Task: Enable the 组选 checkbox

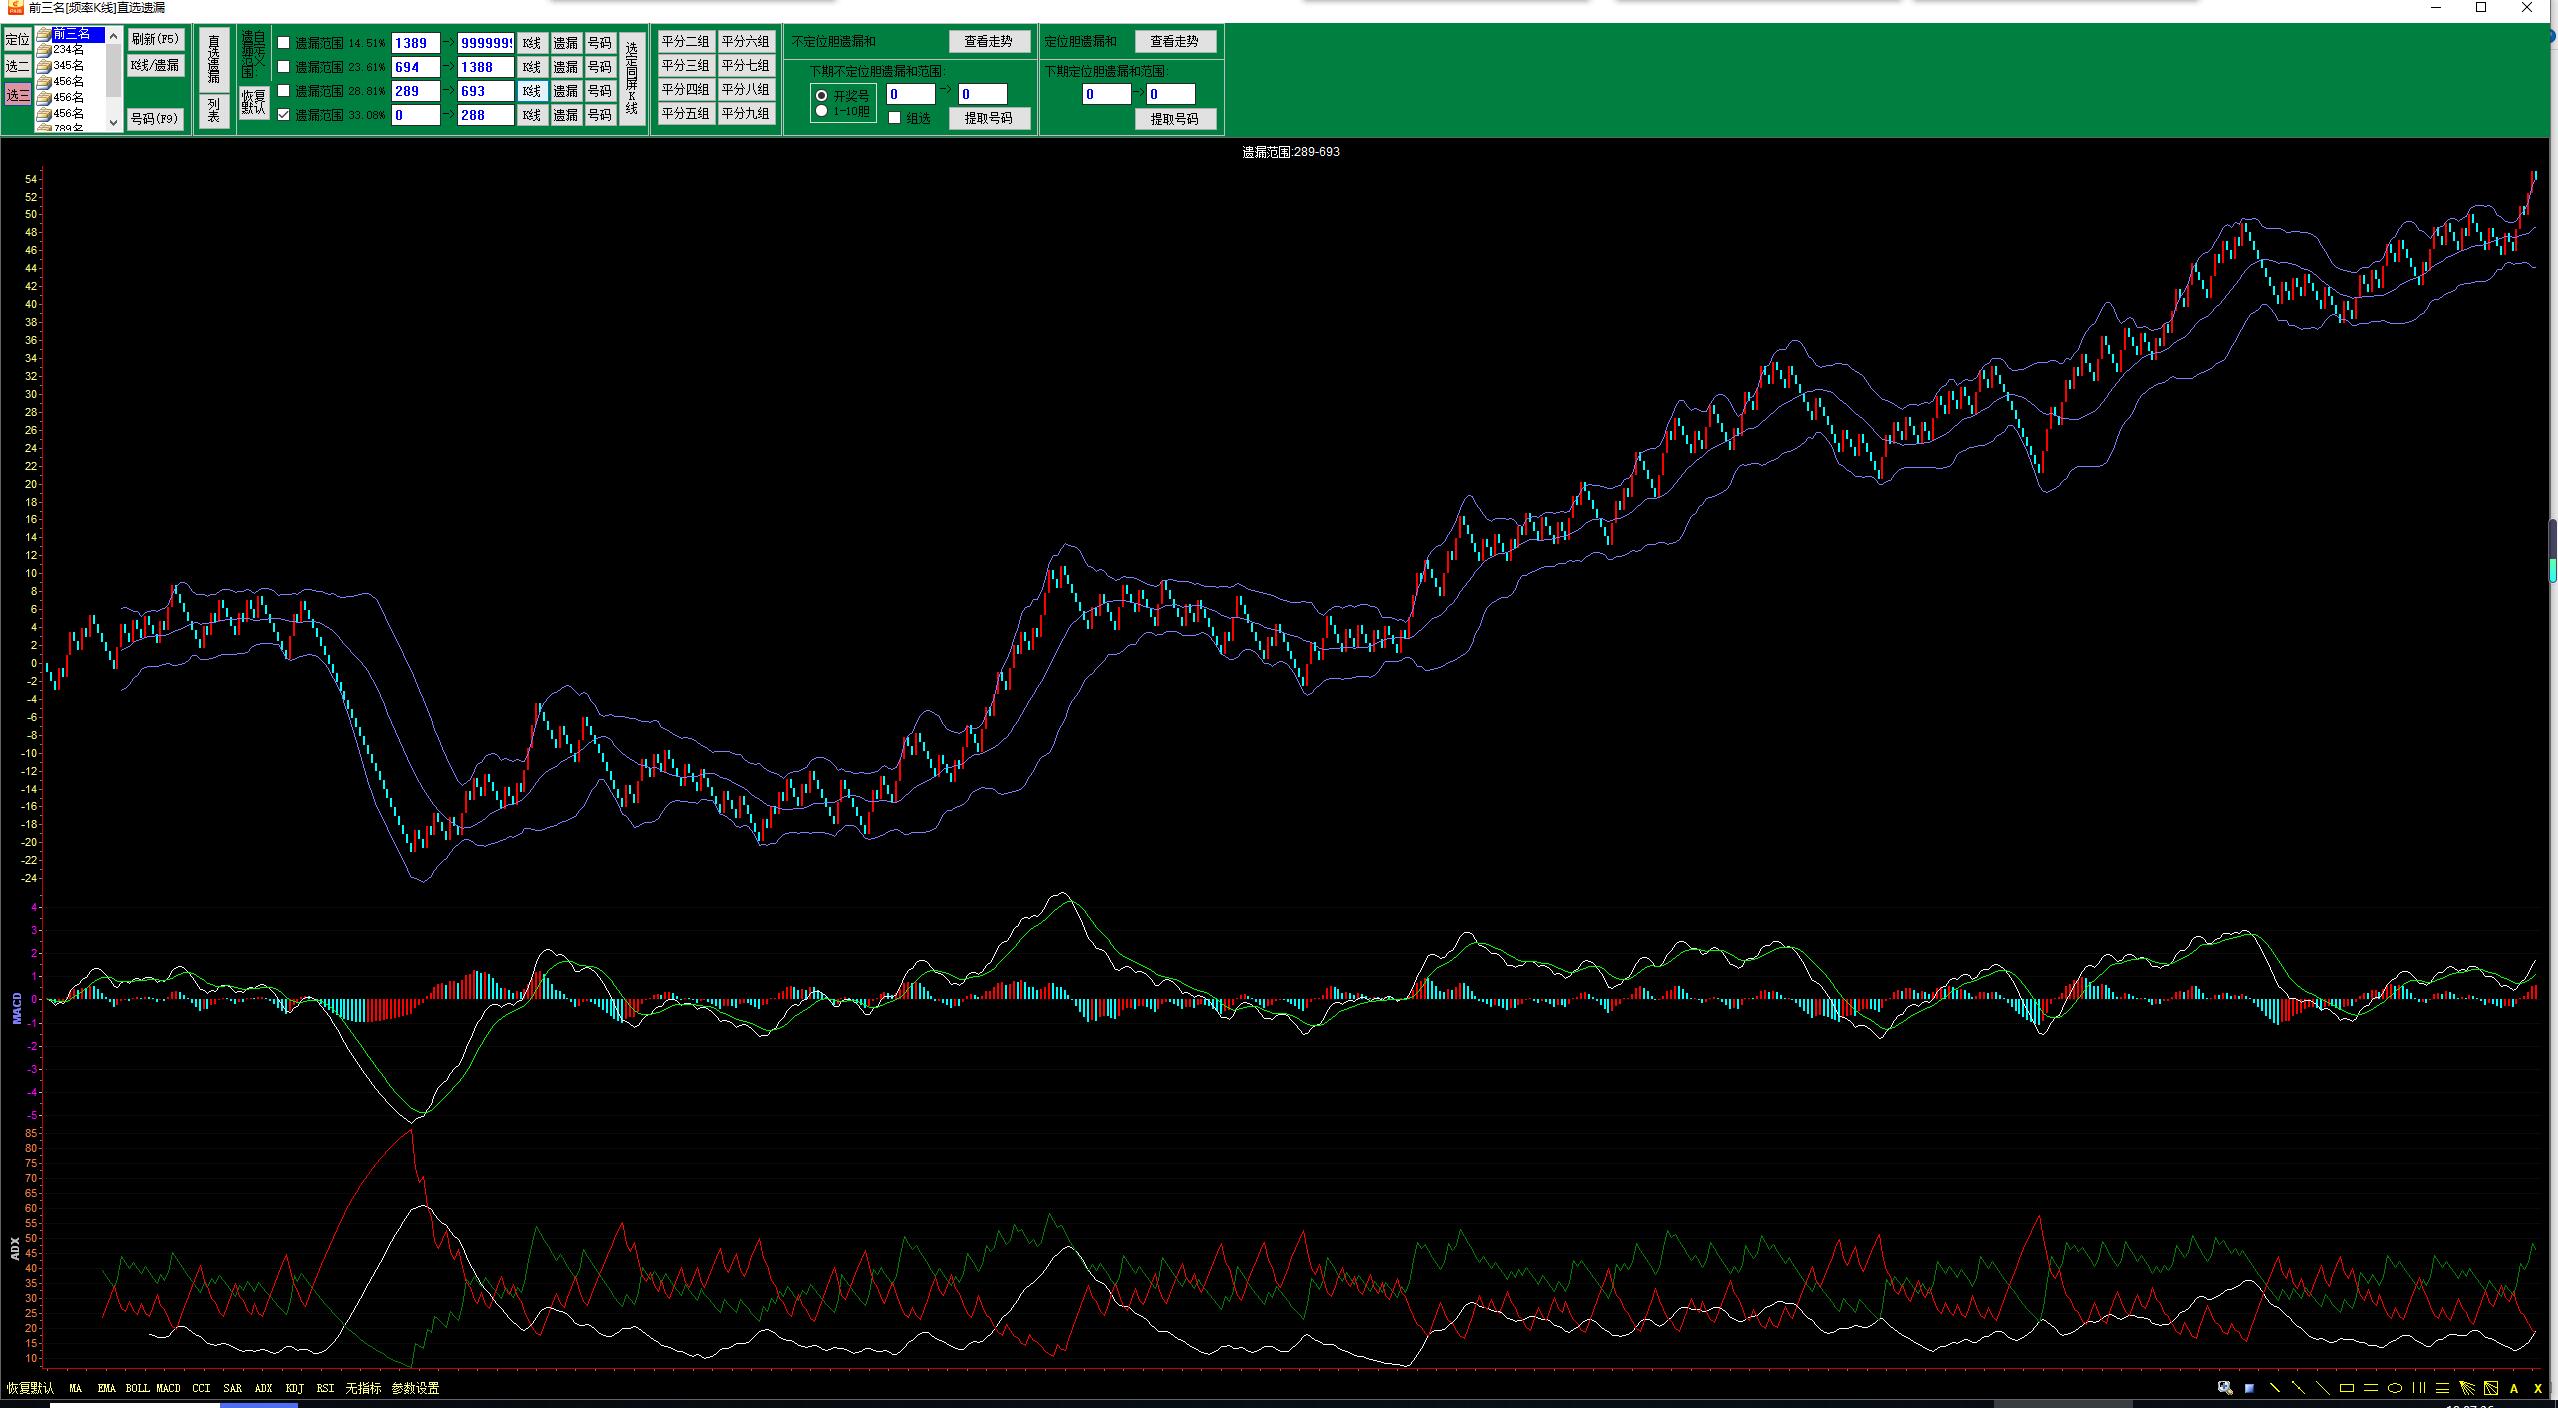Action: click(895, 118)
